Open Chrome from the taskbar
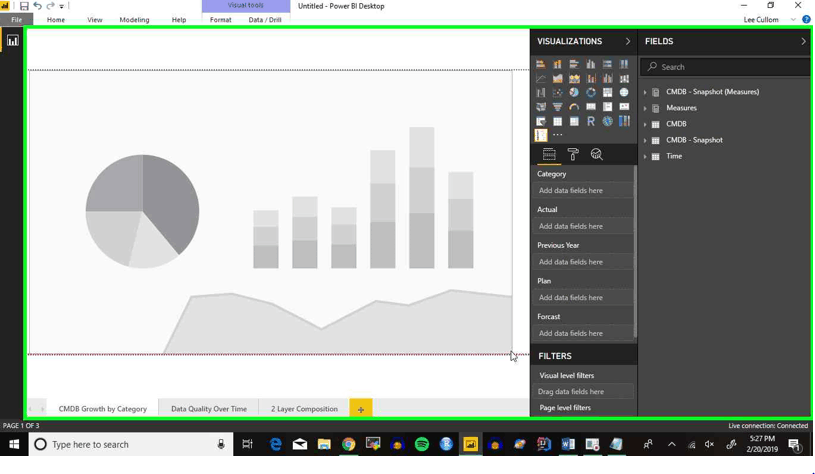 (x=348, y=444)
